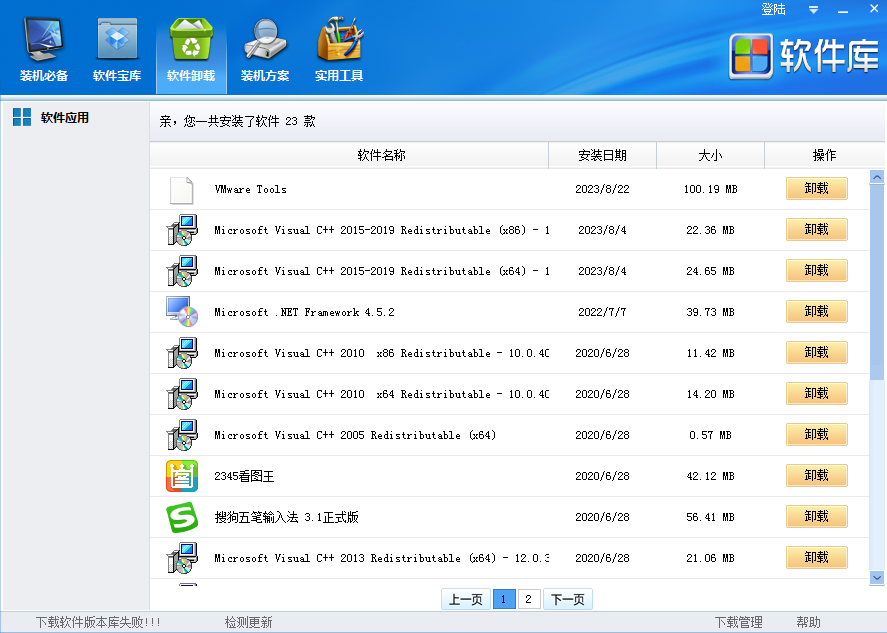Select the 软件卸载 recycle bin tab

coord(191,50)
